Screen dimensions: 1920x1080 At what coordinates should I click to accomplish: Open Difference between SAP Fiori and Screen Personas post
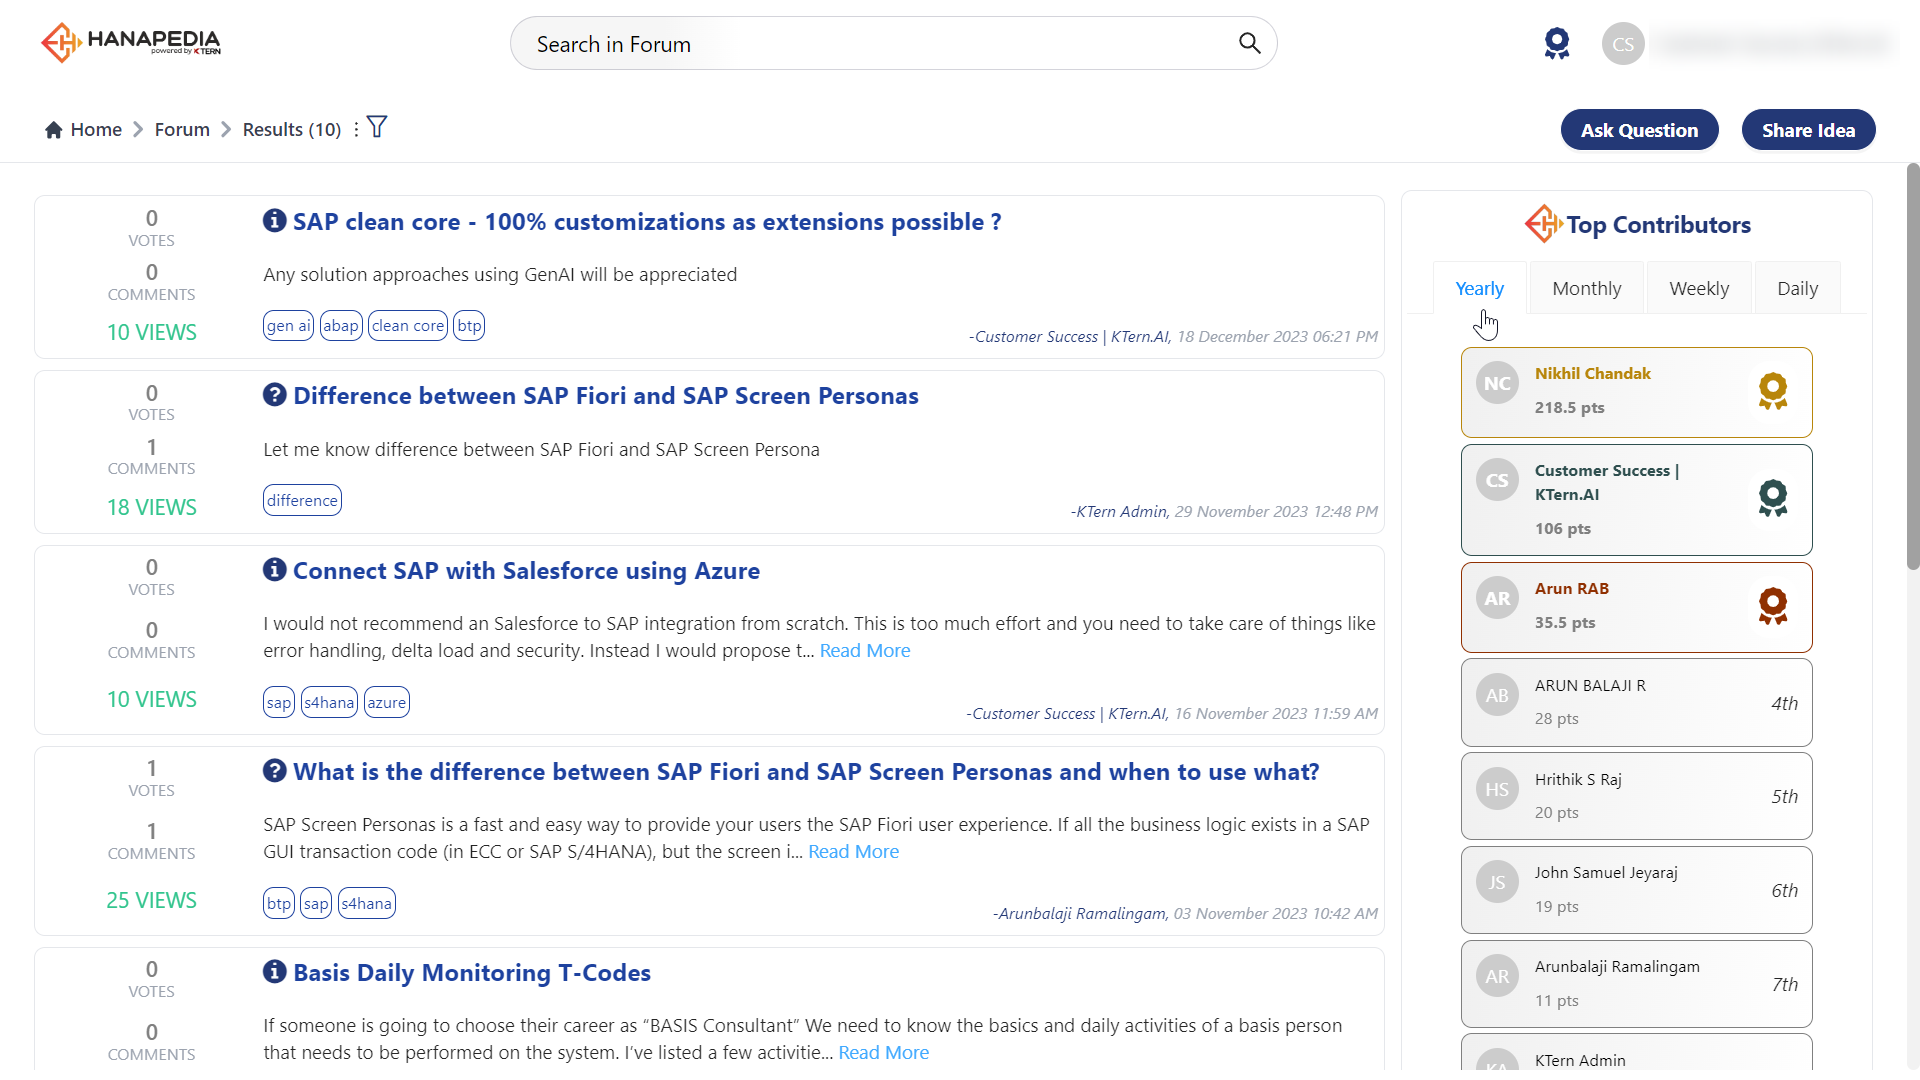coord(605,396)
